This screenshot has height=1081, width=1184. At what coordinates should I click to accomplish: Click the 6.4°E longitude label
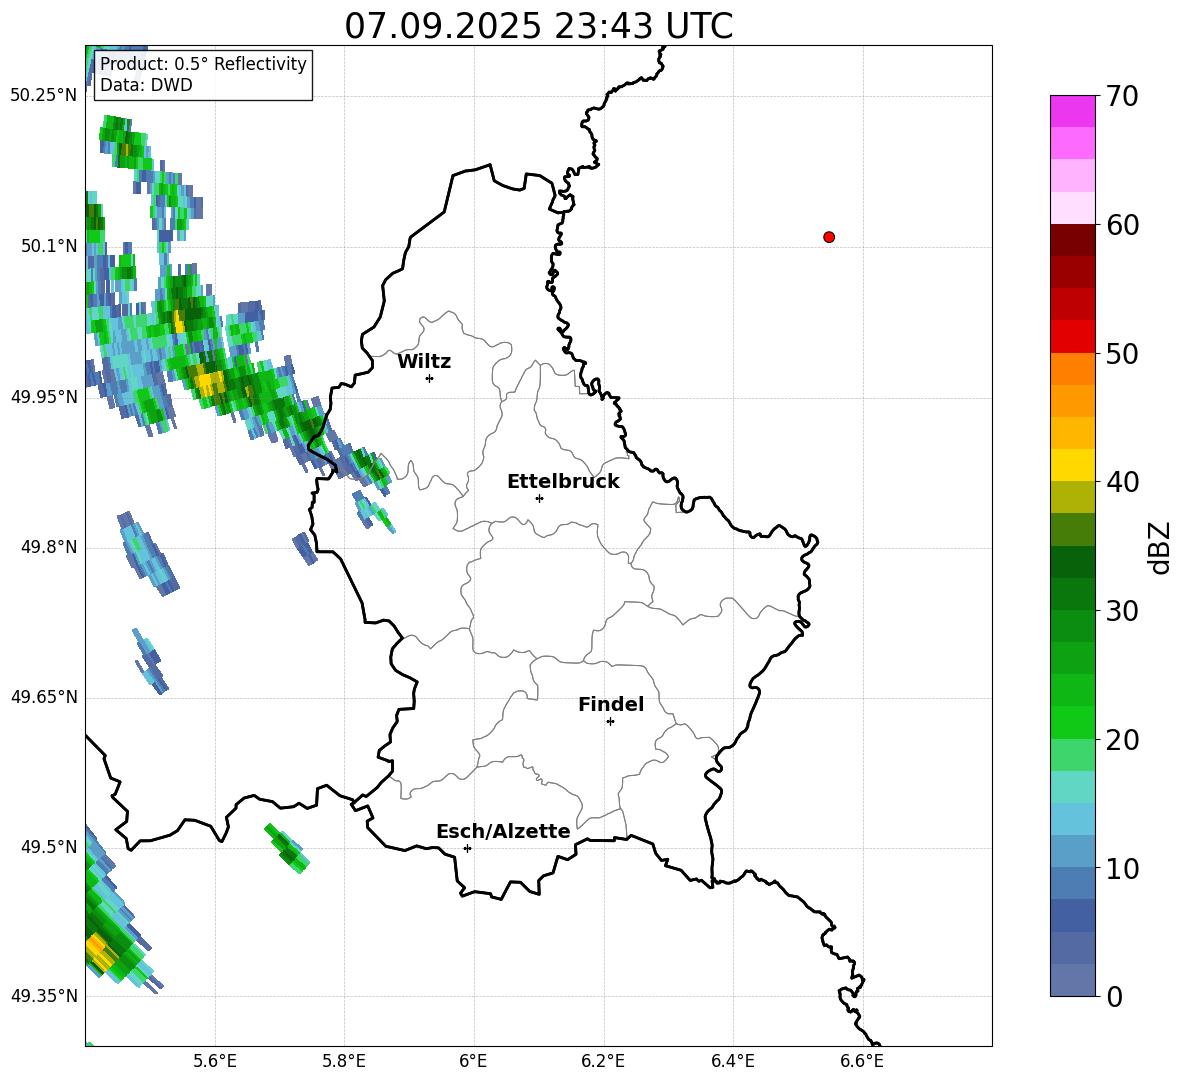(732, 1061)
